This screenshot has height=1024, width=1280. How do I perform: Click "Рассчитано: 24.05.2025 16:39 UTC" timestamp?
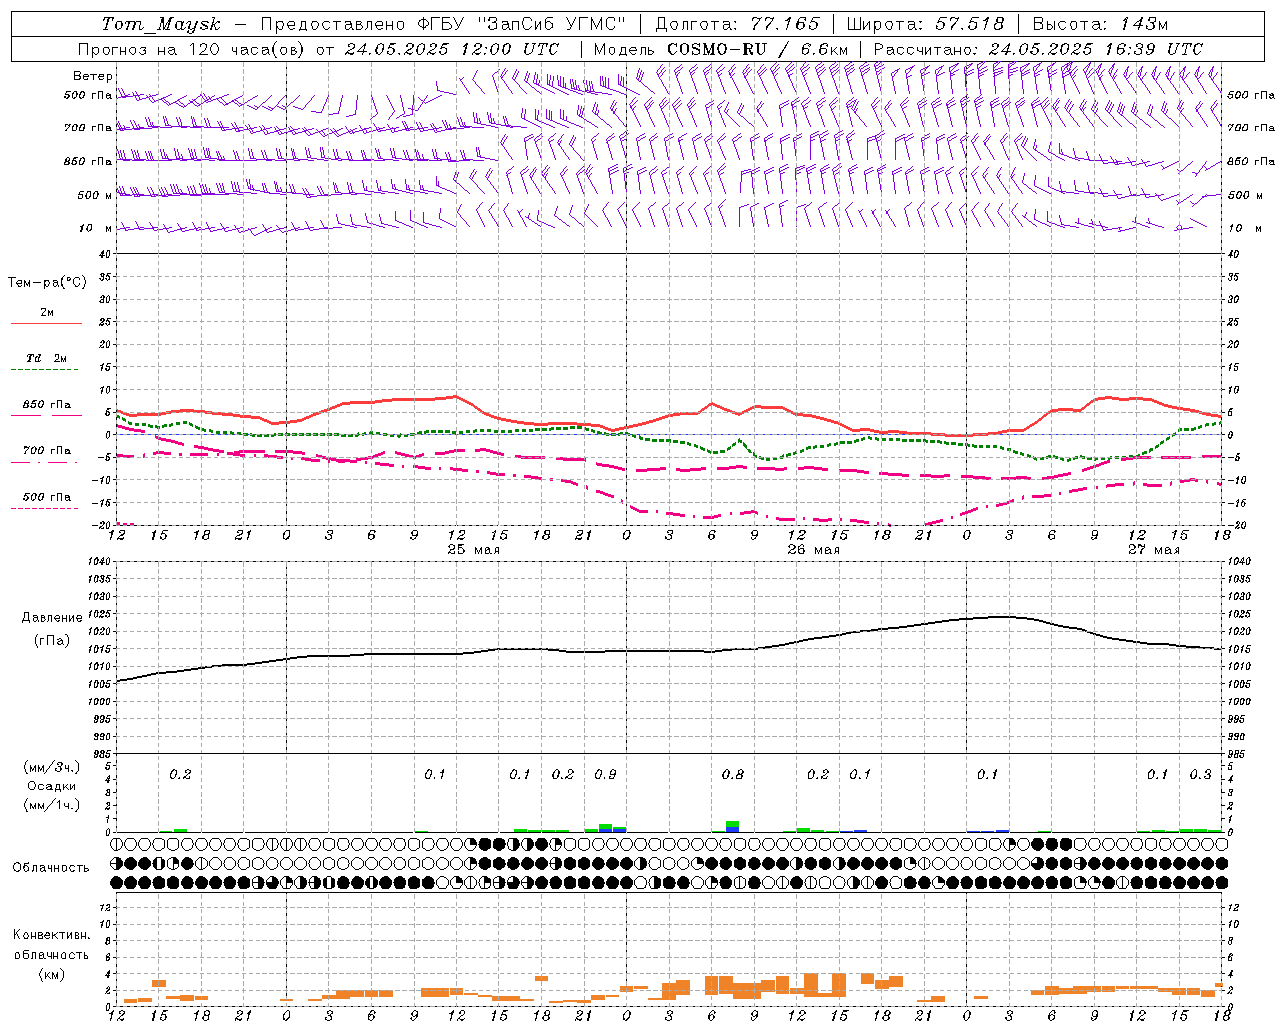click(x=1038, y=49)
